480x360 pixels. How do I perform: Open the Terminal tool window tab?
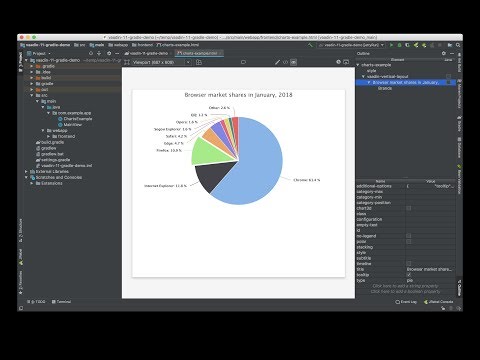point(61,302)
